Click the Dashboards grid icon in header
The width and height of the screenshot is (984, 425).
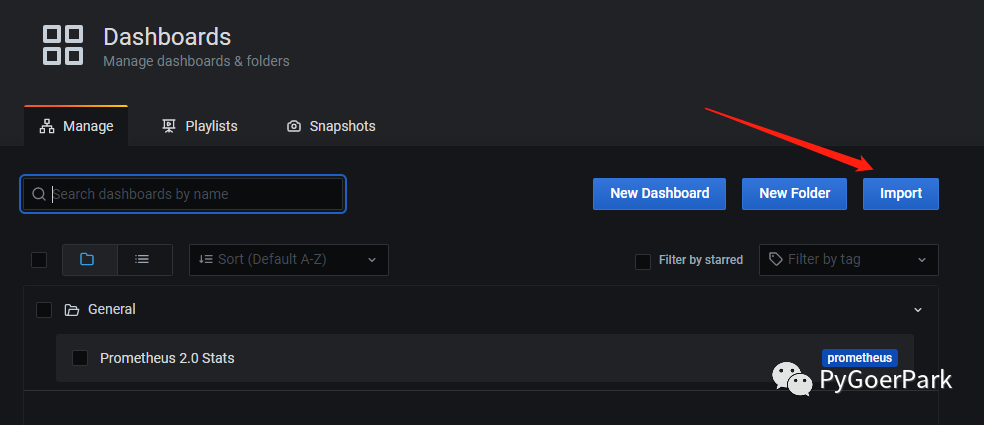(62, 46)
